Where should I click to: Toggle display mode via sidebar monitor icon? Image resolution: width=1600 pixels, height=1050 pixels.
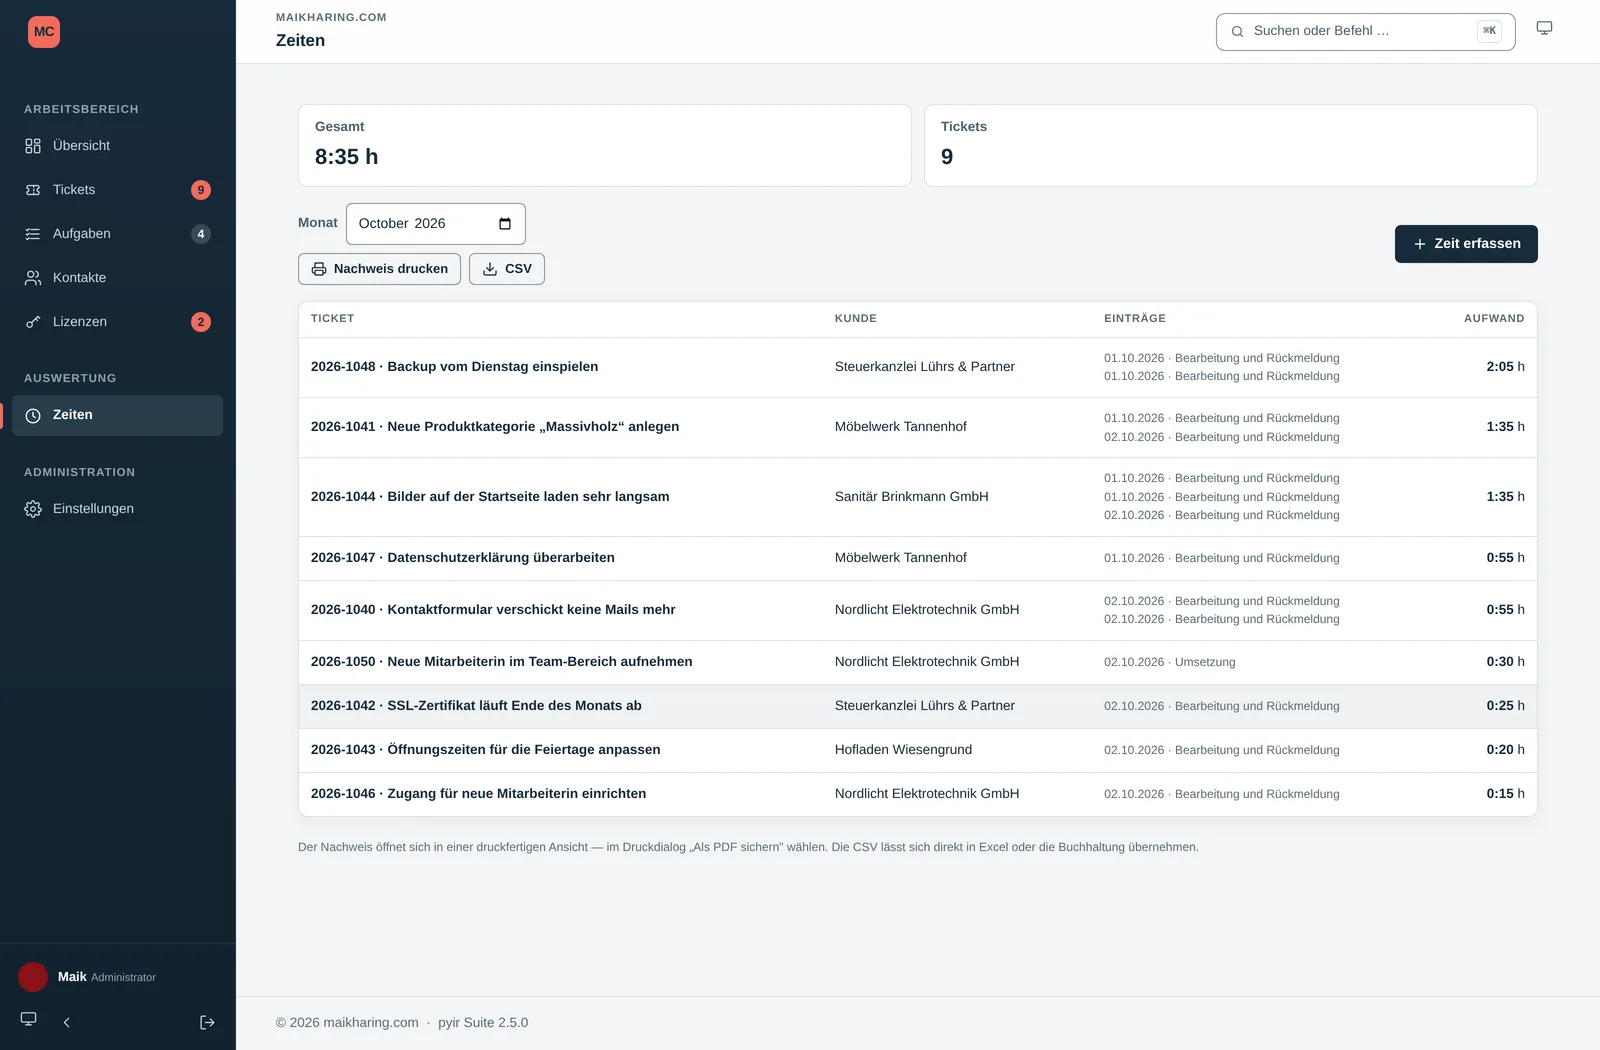(29, 1019)
